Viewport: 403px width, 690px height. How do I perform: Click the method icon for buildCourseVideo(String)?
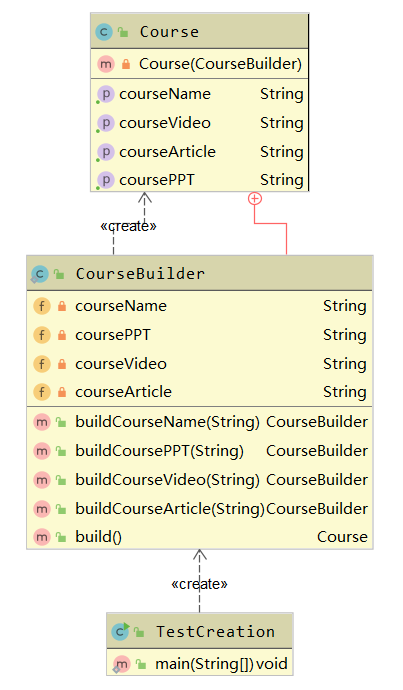[x=42, y=480]
